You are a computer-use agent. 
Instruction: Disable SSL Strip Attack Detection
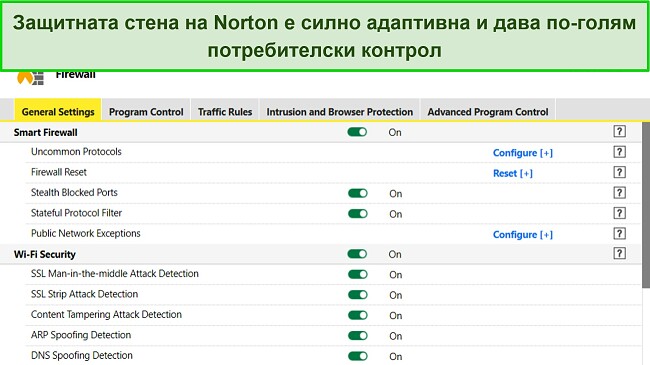point(358,294)
